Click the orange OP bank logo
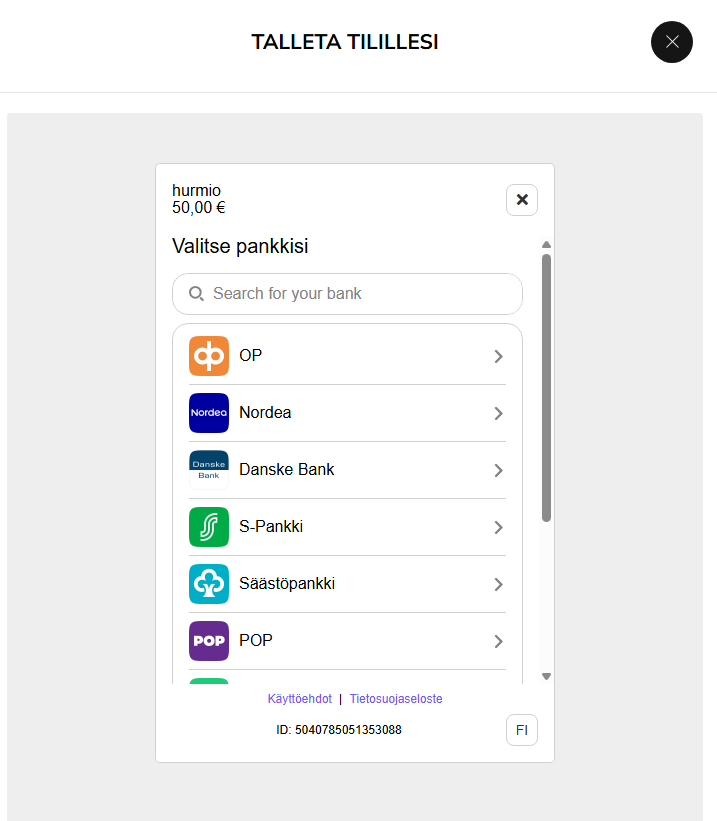 click(209, 356)
